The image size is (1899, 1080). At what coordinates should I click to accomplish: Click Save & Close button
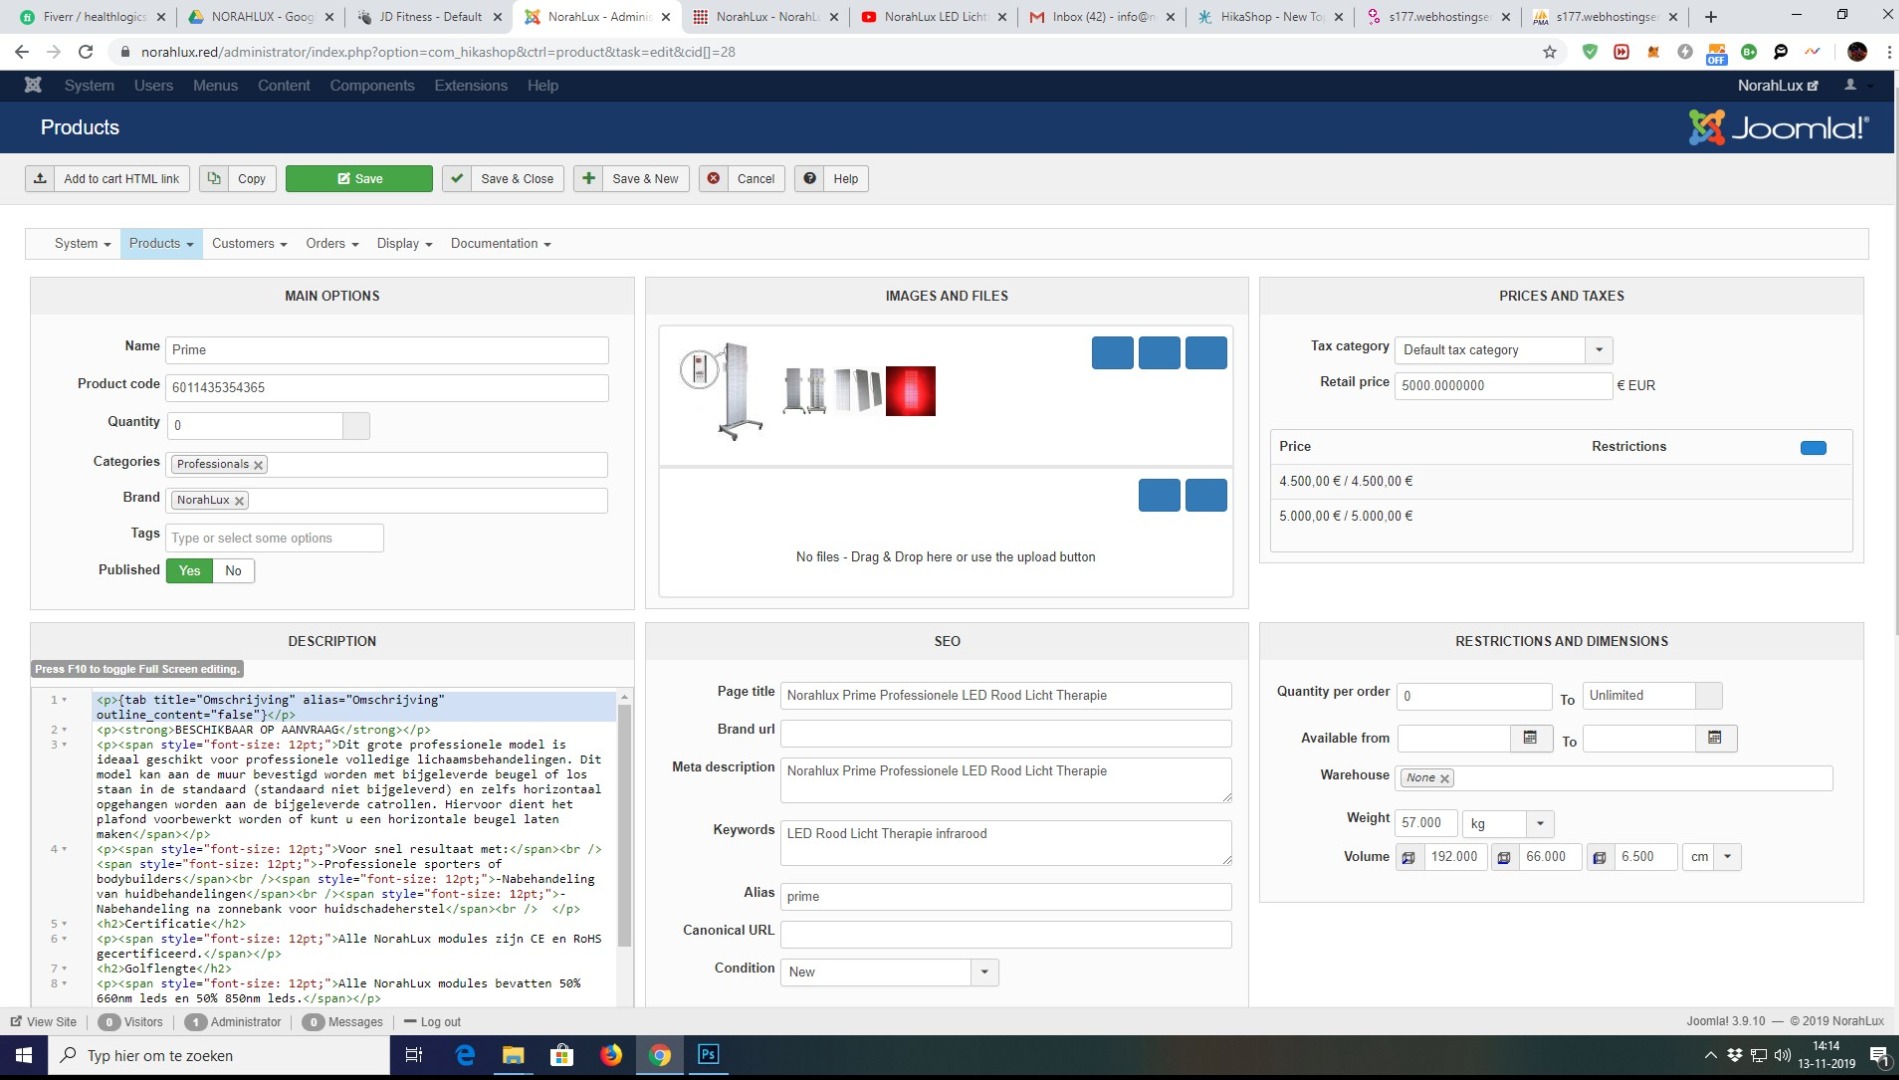pyautogui.click(x=503, y=179)
